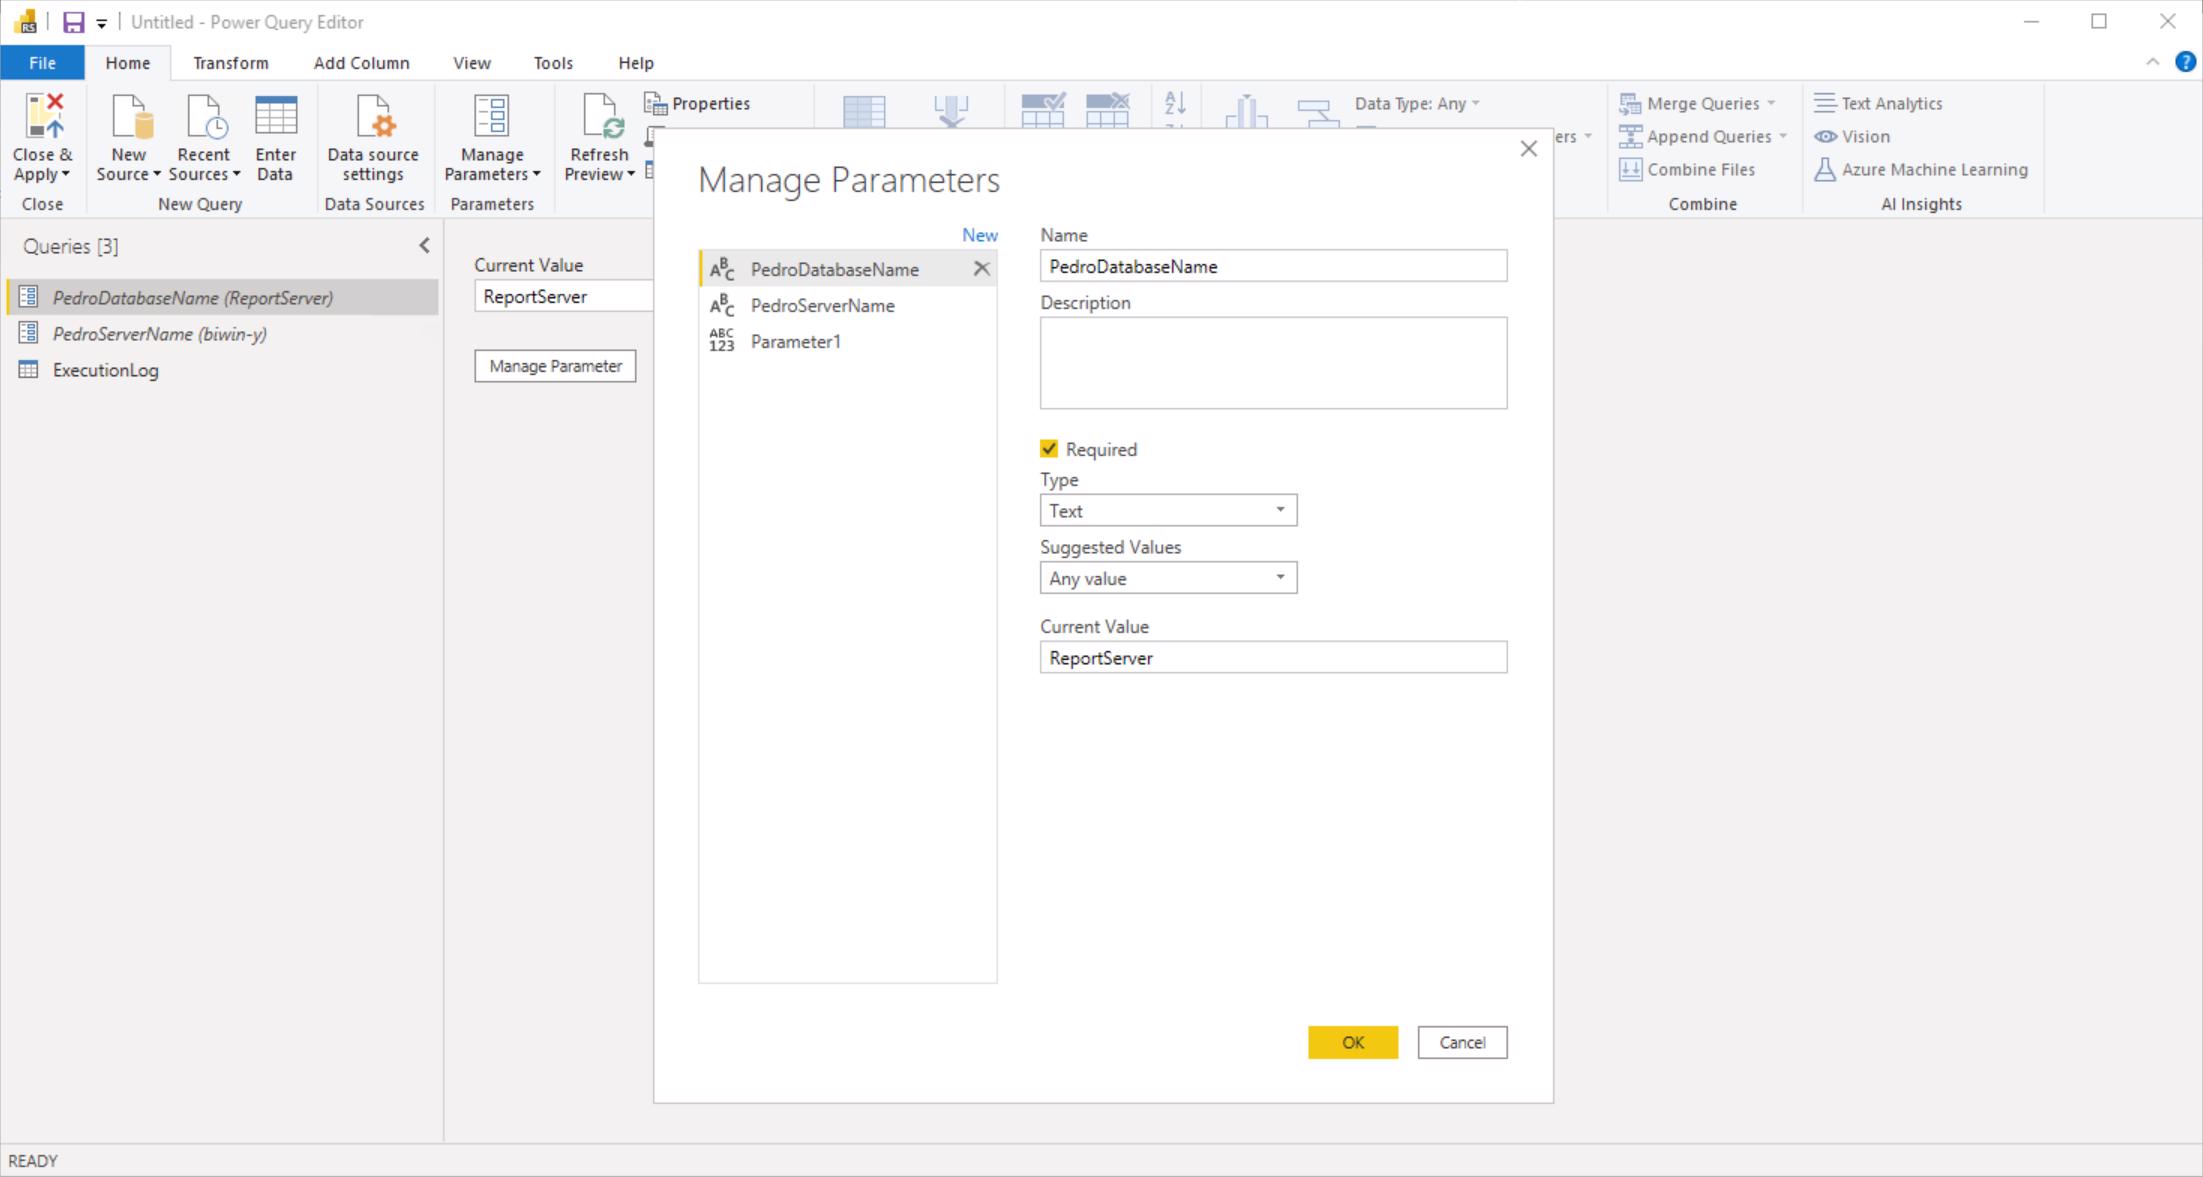The height and width of the screenshot is (1177, 2203).
Task: Click the Remove Columns ribbon icon
Action: pos(951,110)
